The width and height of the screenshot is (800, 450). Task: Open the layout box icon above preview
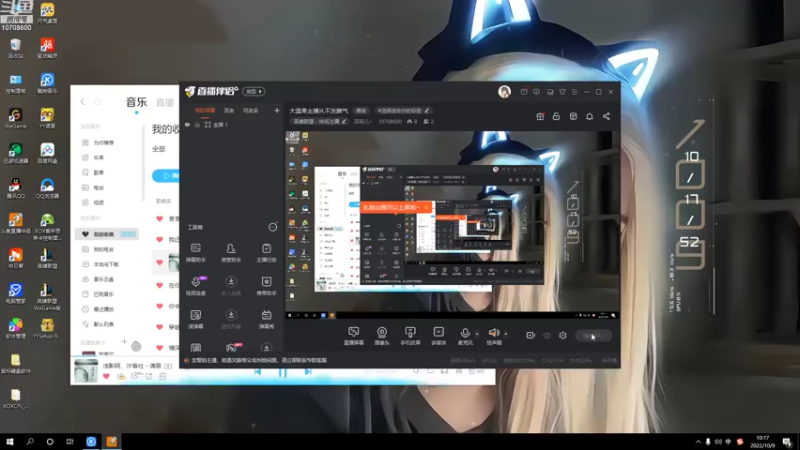(573, 116)
